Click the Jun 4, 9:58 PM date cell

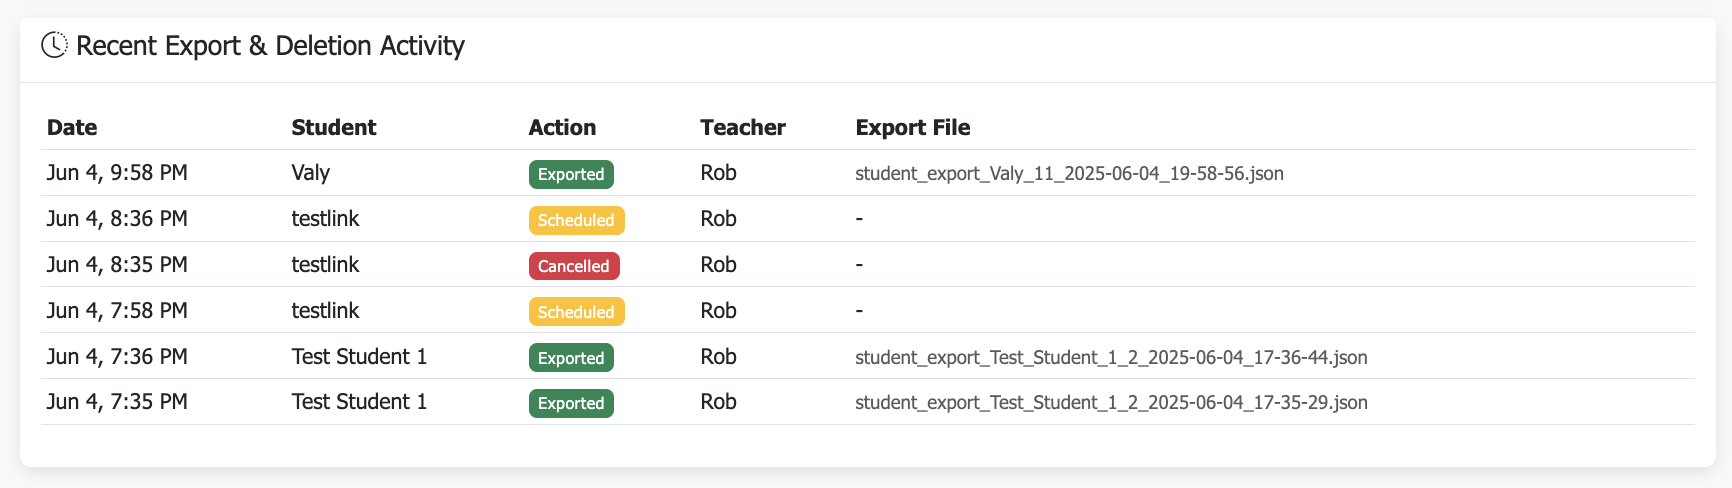click(x=117, y=173)
